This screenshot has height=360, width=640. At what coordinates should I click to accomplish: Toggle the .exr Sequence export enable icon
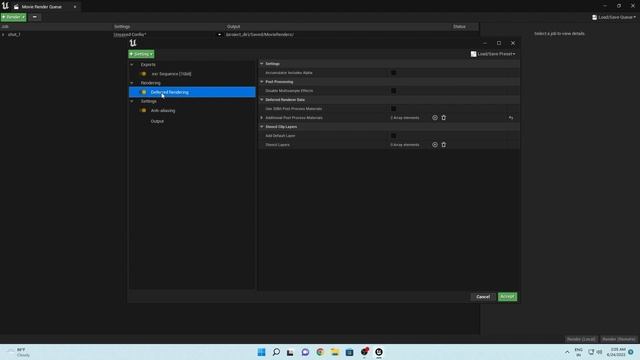[143, 74]
